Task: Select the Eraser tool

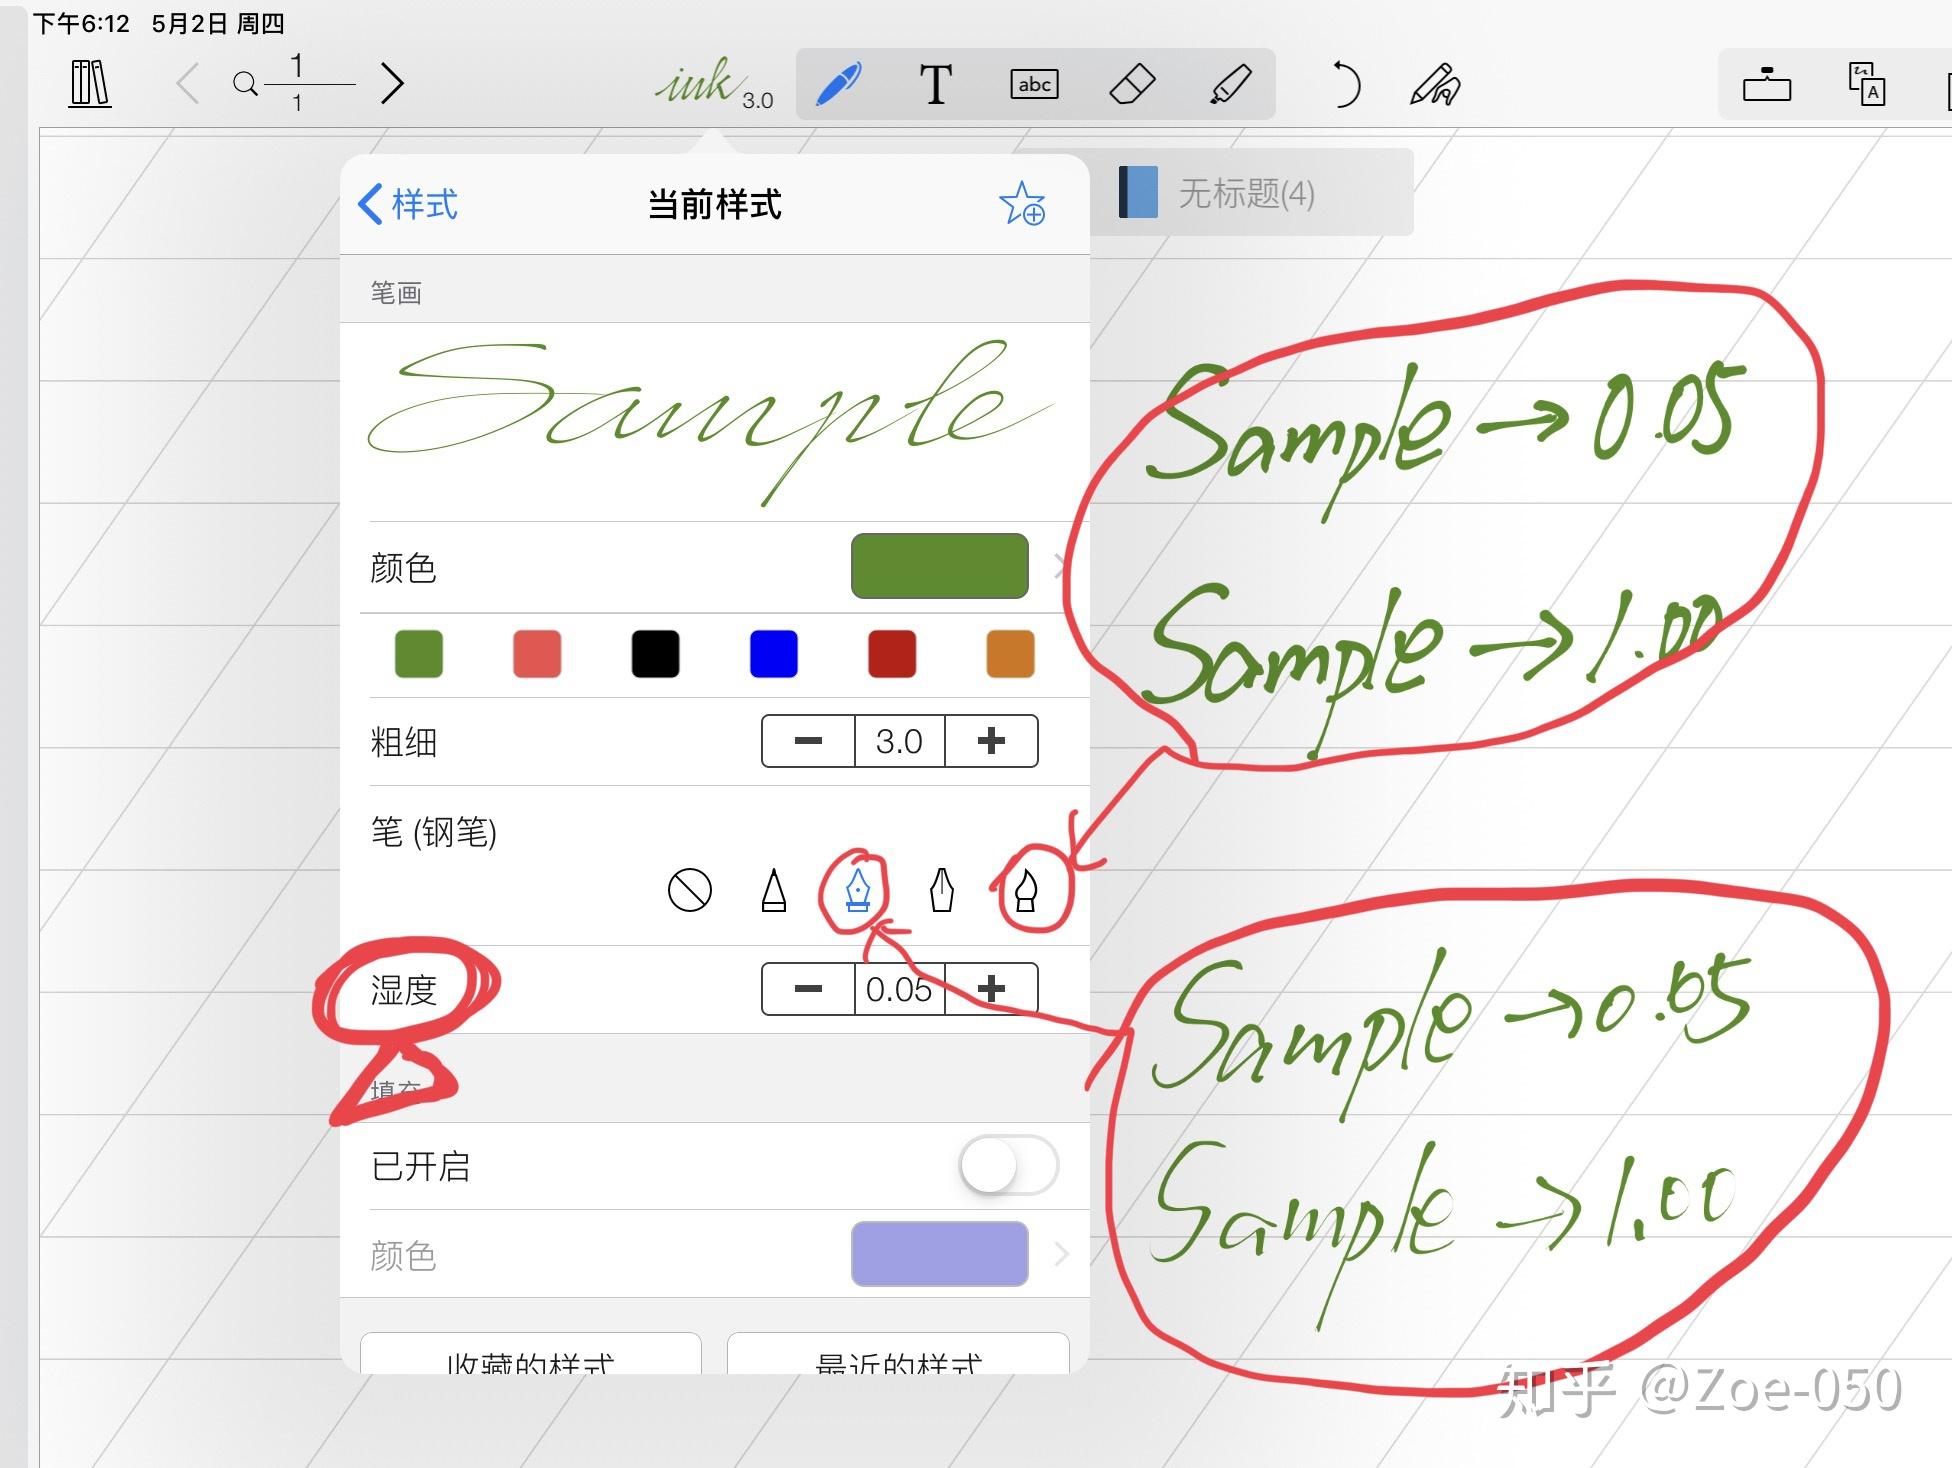Action: pyautogui.click(x=1130, y=84)
